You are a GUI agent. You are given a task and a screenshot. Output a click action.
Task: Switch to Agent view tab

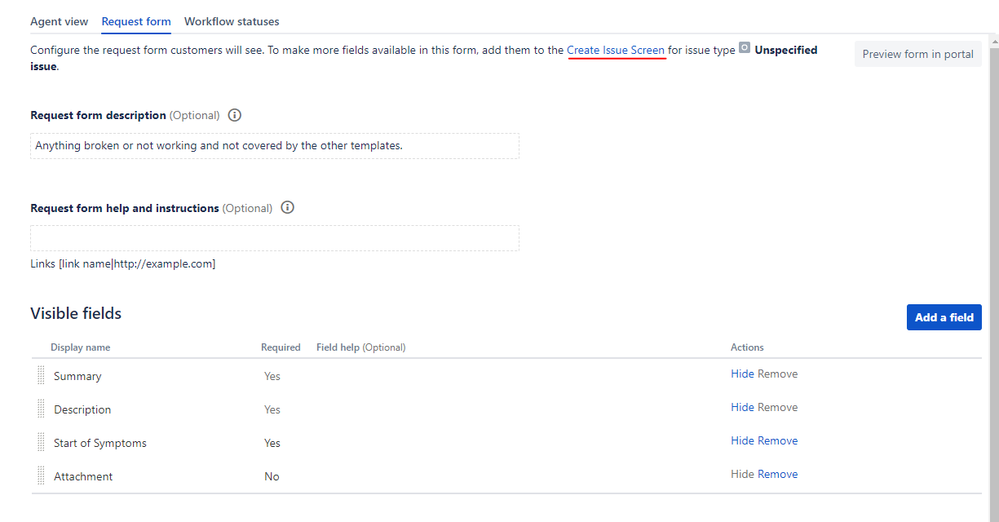point(59,21)
